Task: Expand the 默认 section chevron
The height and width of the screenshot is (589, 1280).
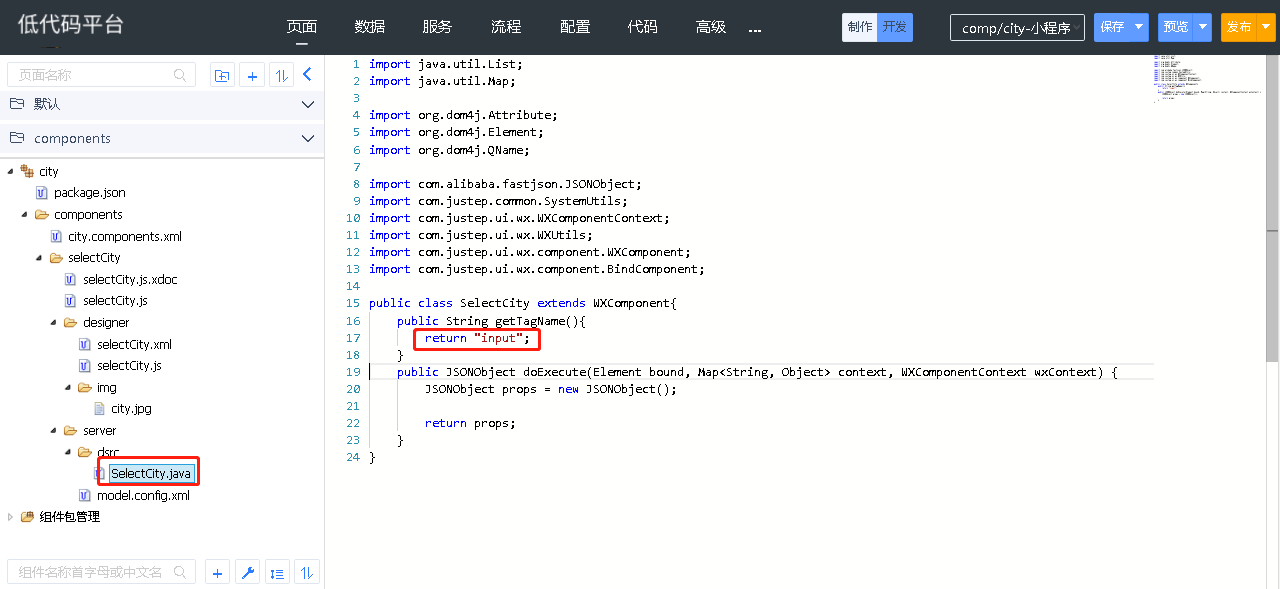Action: click(308, 104)
